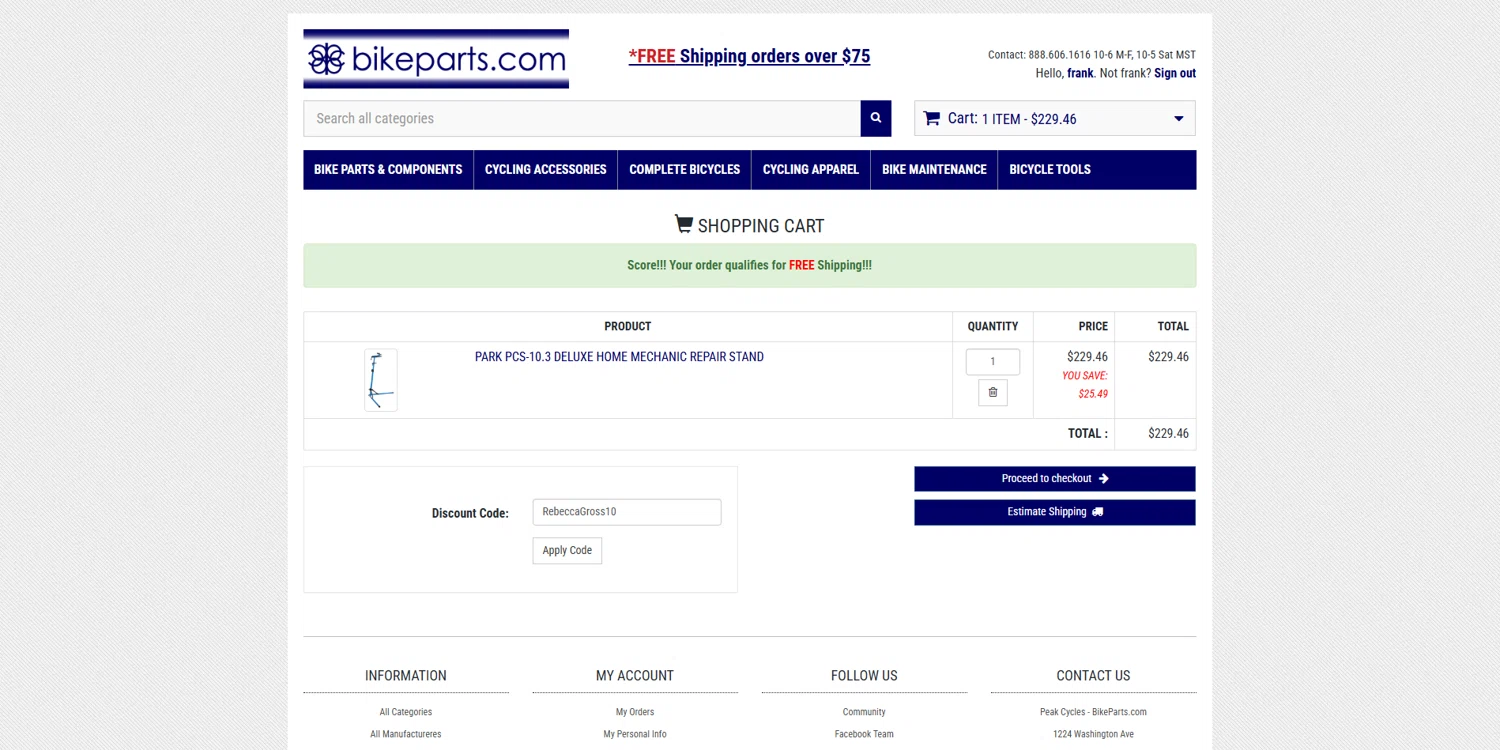Proceed to checkout
The width and height of the screenshot is (1500, 750).
[x=1055, y=479]
